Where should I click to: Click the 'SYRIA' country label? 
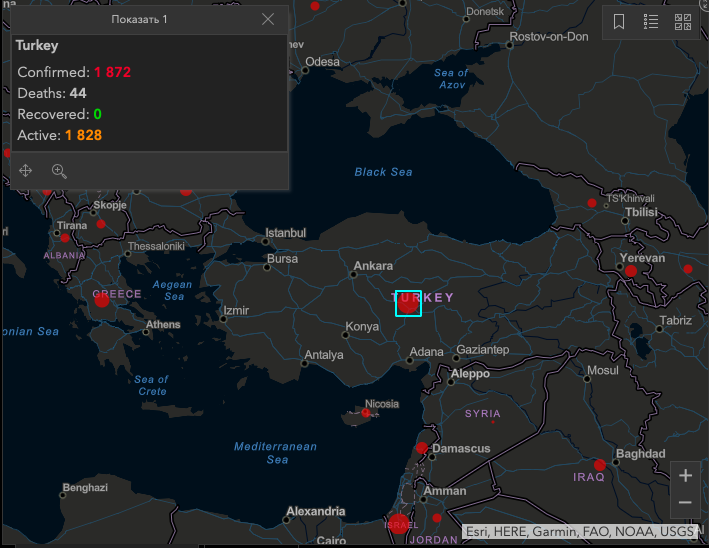pyautogui.click(x=482, y=414)
